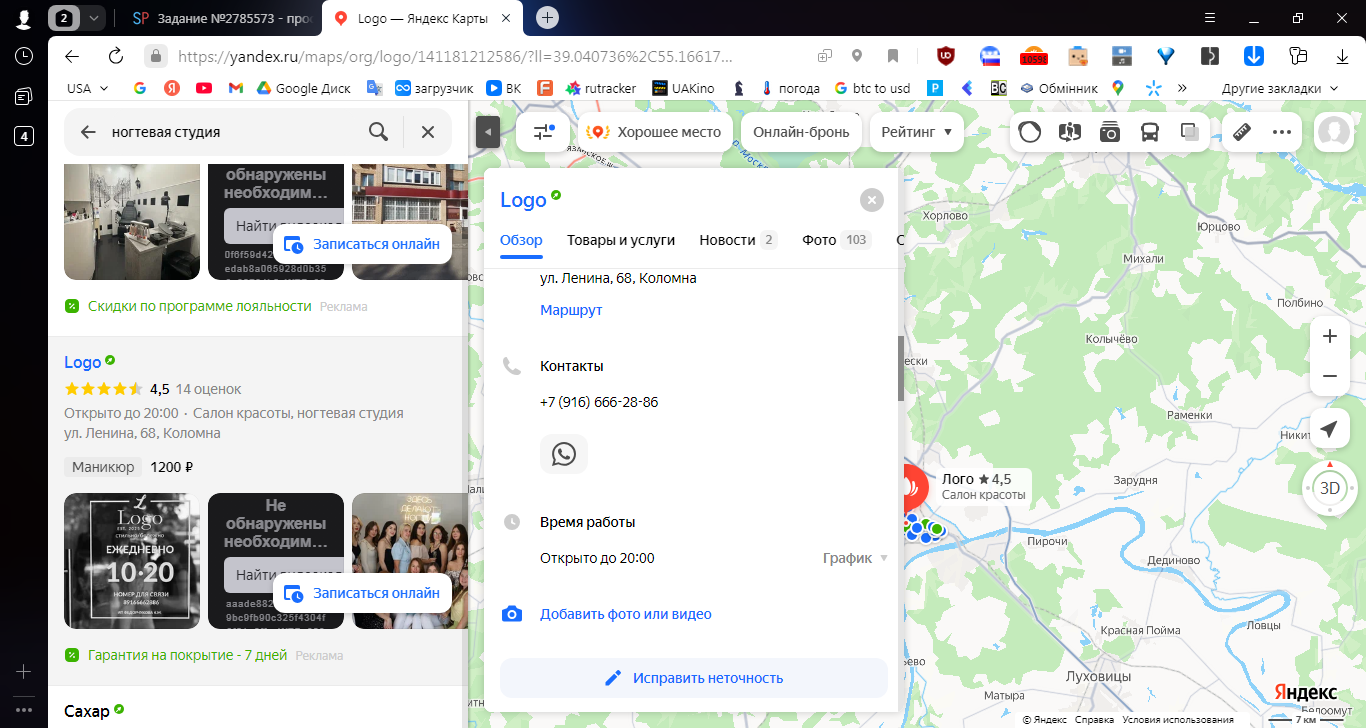Click the location pin icon in the address bar
Screen dimensions: 1366x728
click(857, 55)
